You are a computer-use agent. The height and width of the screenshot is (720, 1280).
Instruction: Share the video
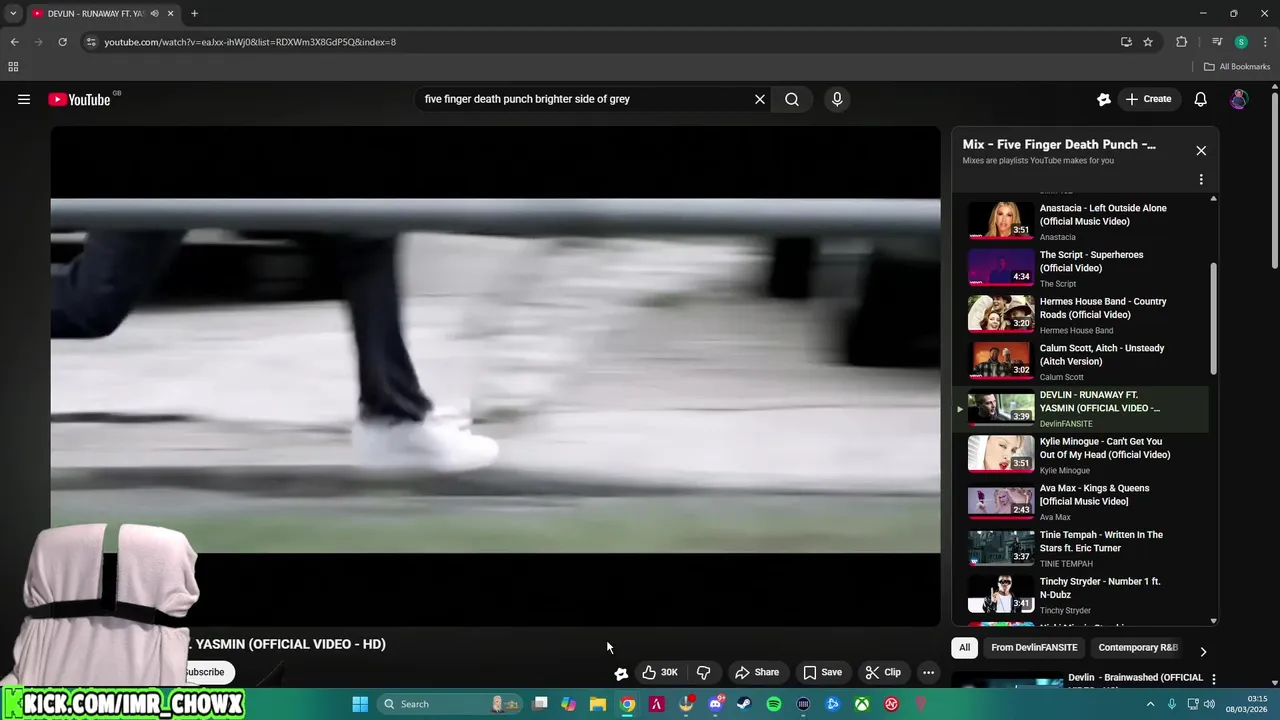757,672
